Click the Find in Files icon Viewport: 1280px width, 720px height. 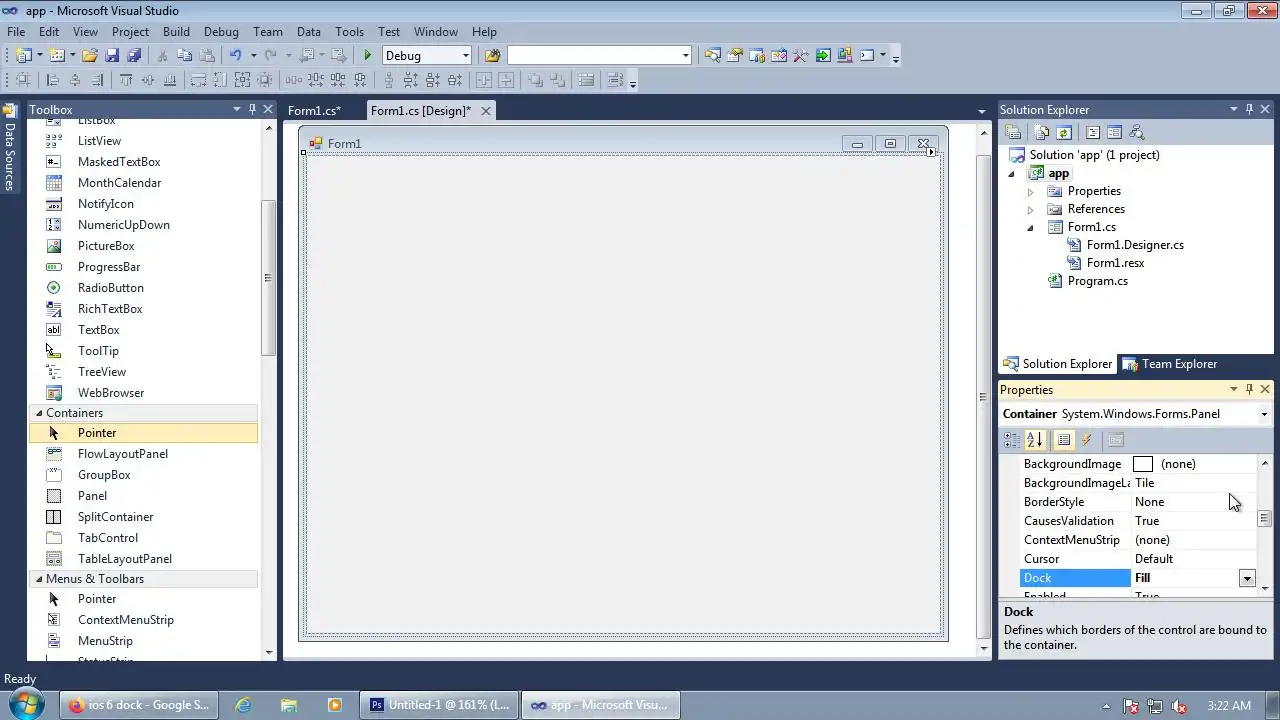[492, 55]
